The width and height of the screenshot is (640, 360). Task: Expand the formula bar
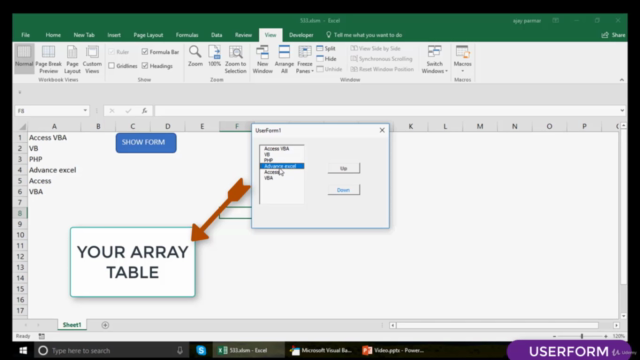(x=622, y=111)
